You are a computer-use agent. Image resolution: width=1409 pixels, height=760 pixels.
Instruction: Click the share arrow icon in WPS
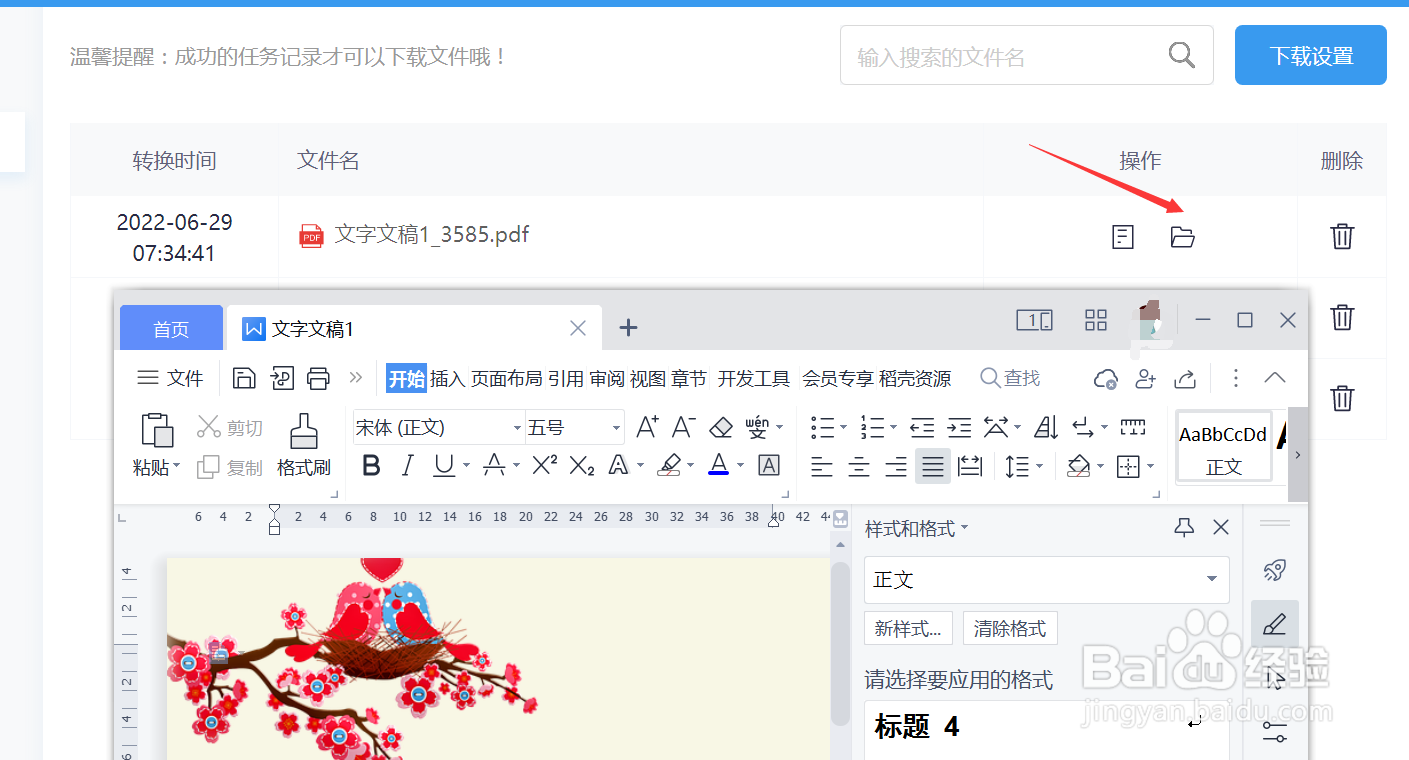[1184, 378]
